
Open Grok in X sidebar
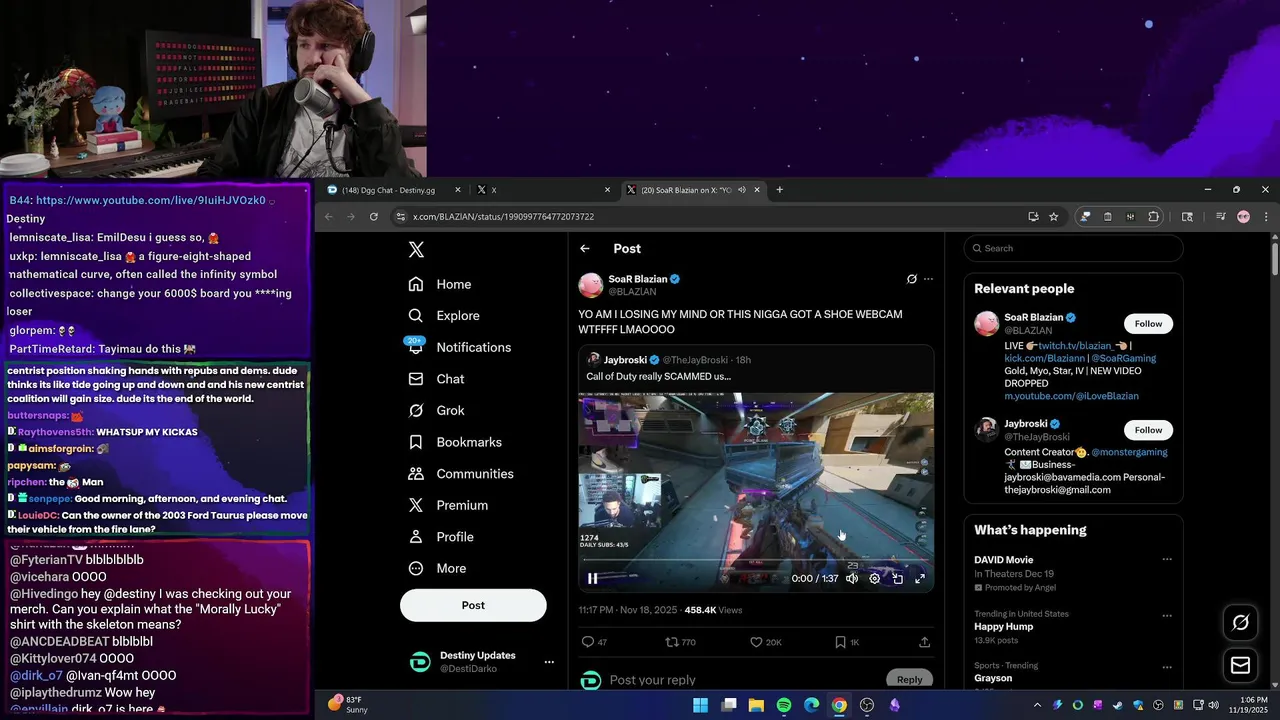pos(437,410)
